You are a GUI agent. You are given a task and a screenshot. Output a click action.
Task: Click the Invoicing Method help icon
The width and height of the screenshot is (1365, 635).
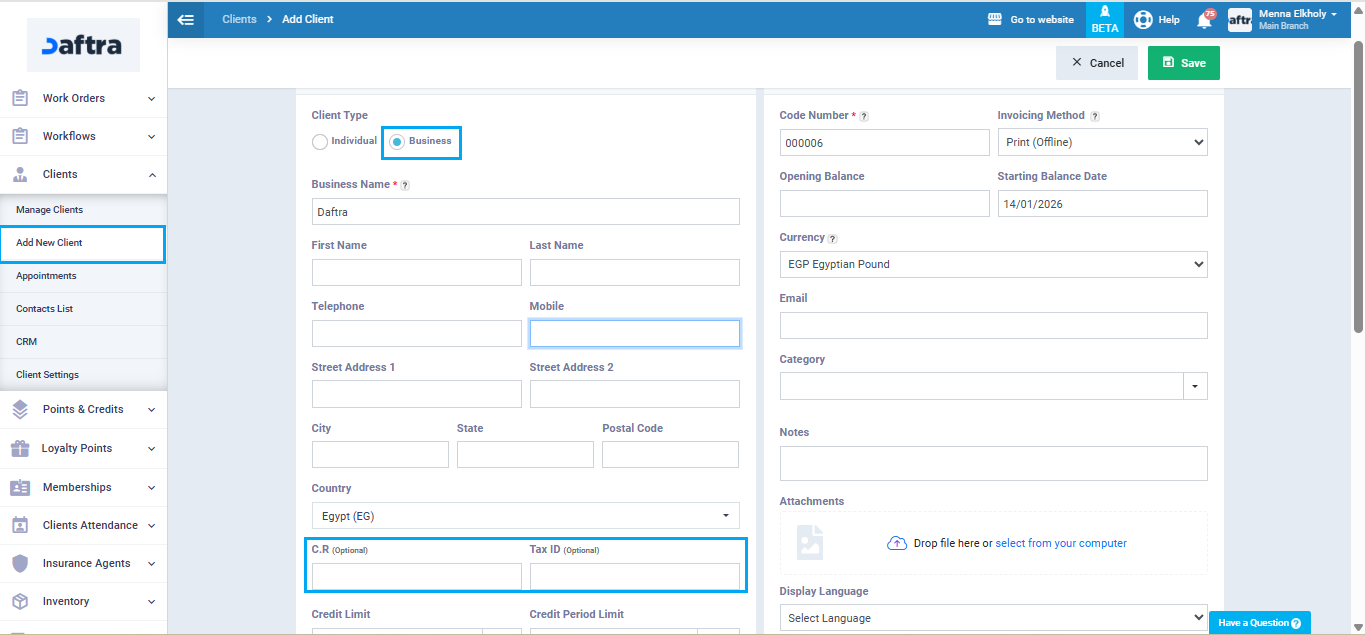coord(1094,116)
